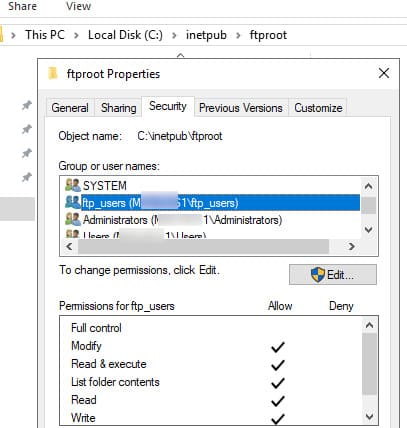Switch to the General tab
The width and height of the screenshot is (407, 428).
click(70, 108)
